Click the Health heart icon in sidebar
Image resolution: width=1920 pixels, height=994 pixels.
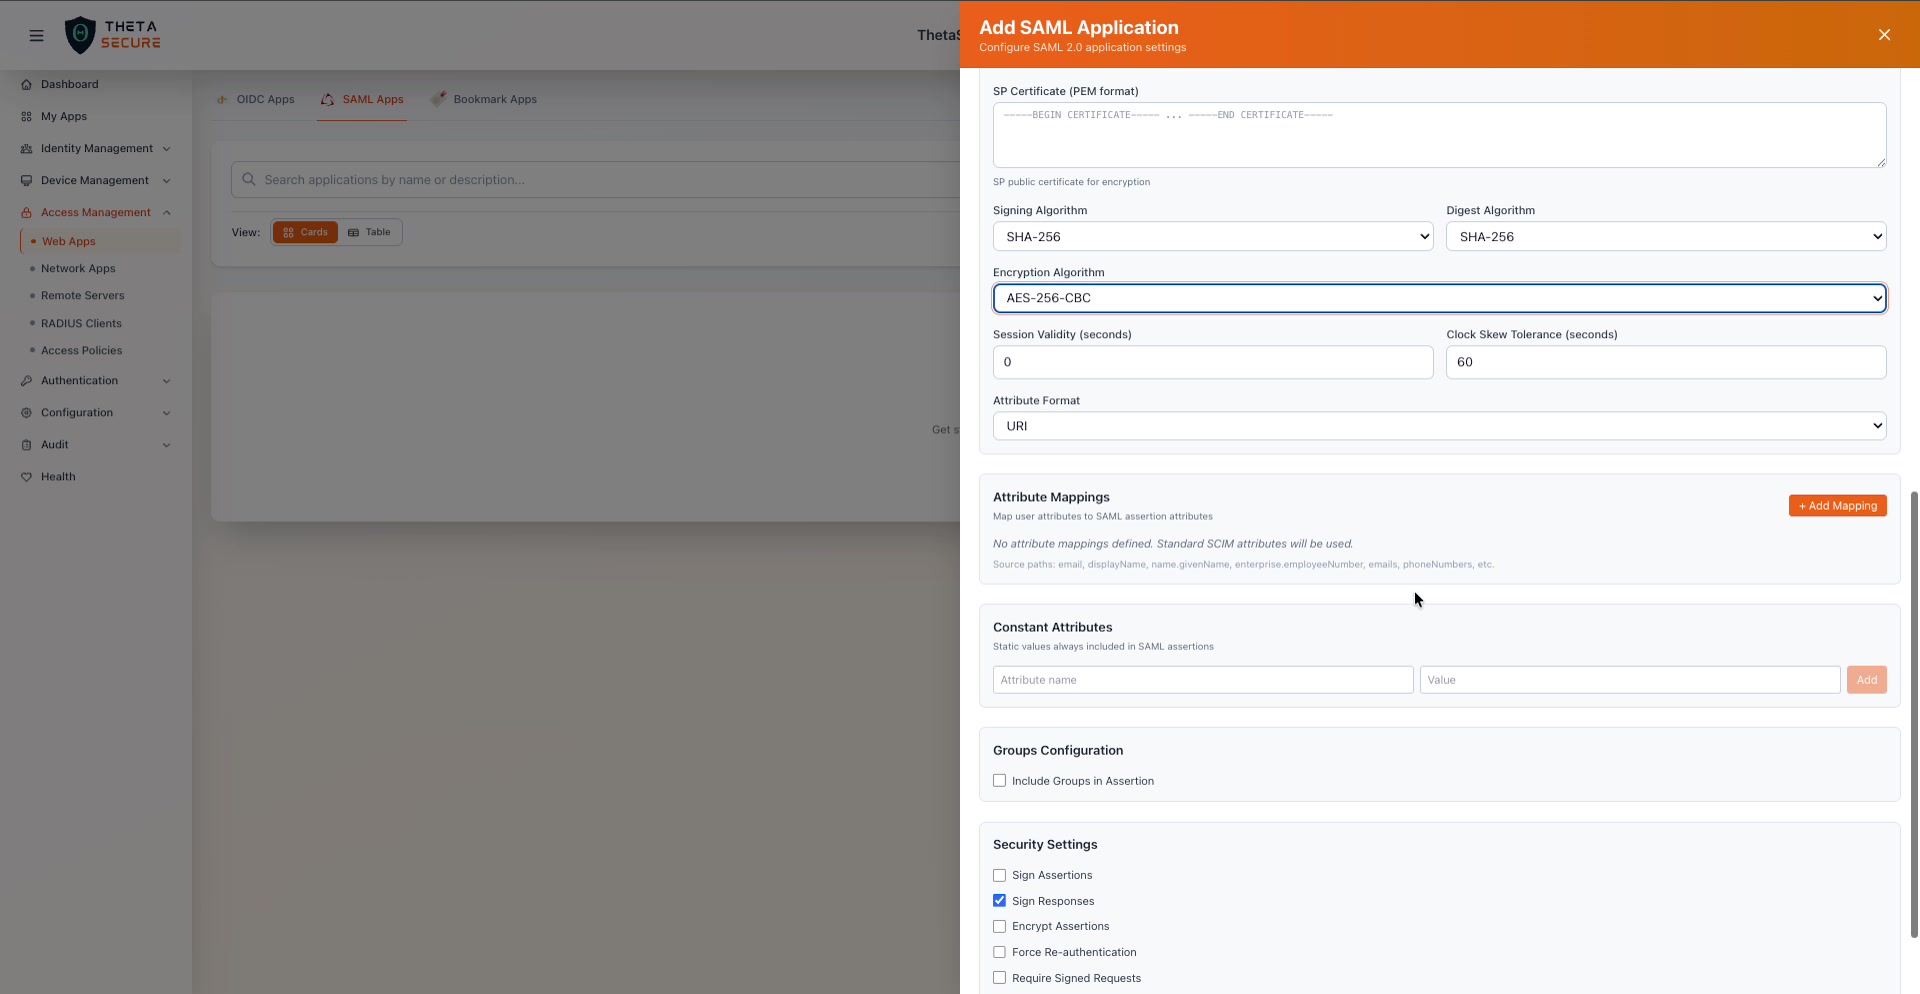tap(27, 477)
